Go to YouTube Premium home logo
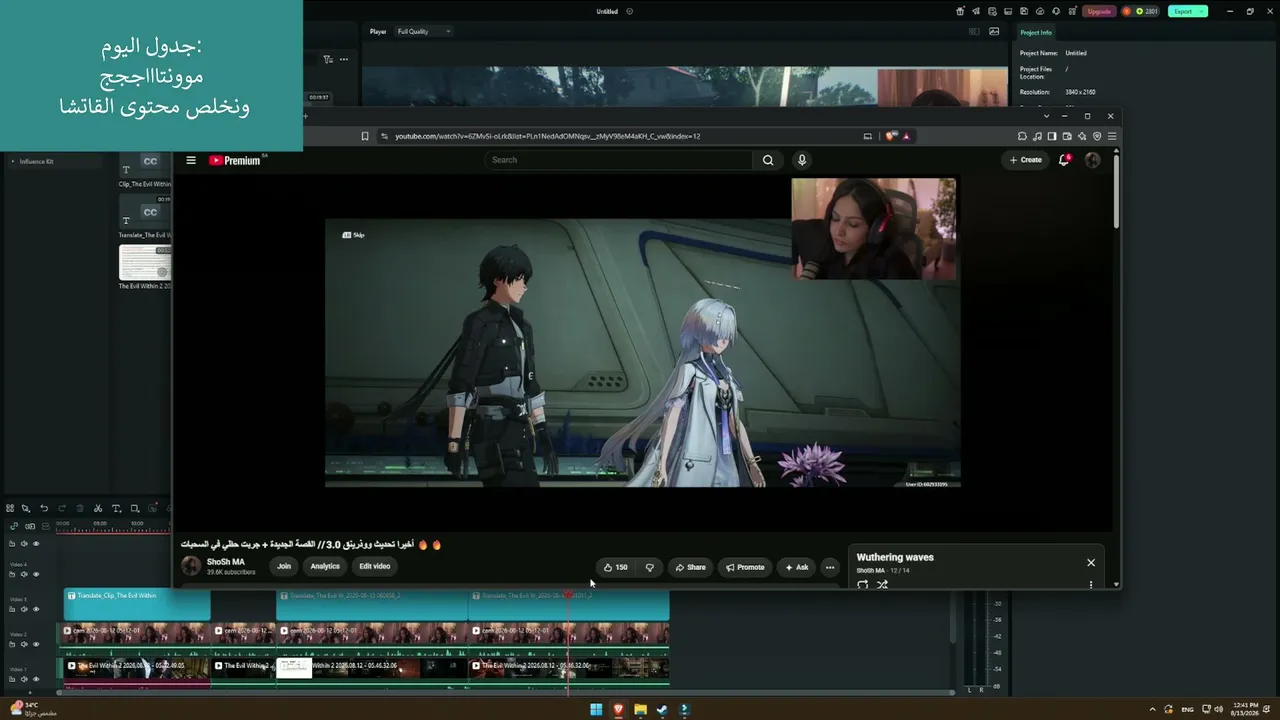 236,160
